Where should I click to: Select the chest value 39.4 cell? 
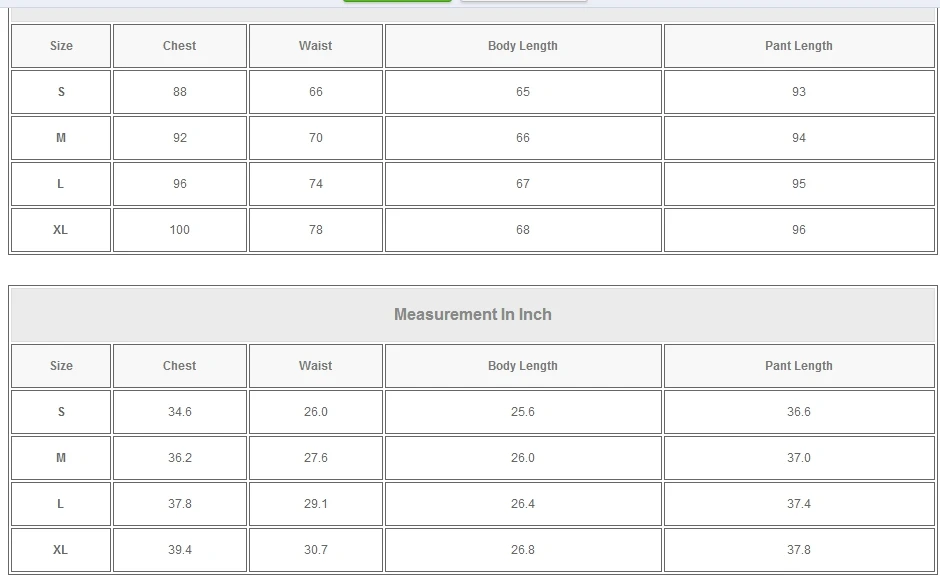tap(180, 550)
